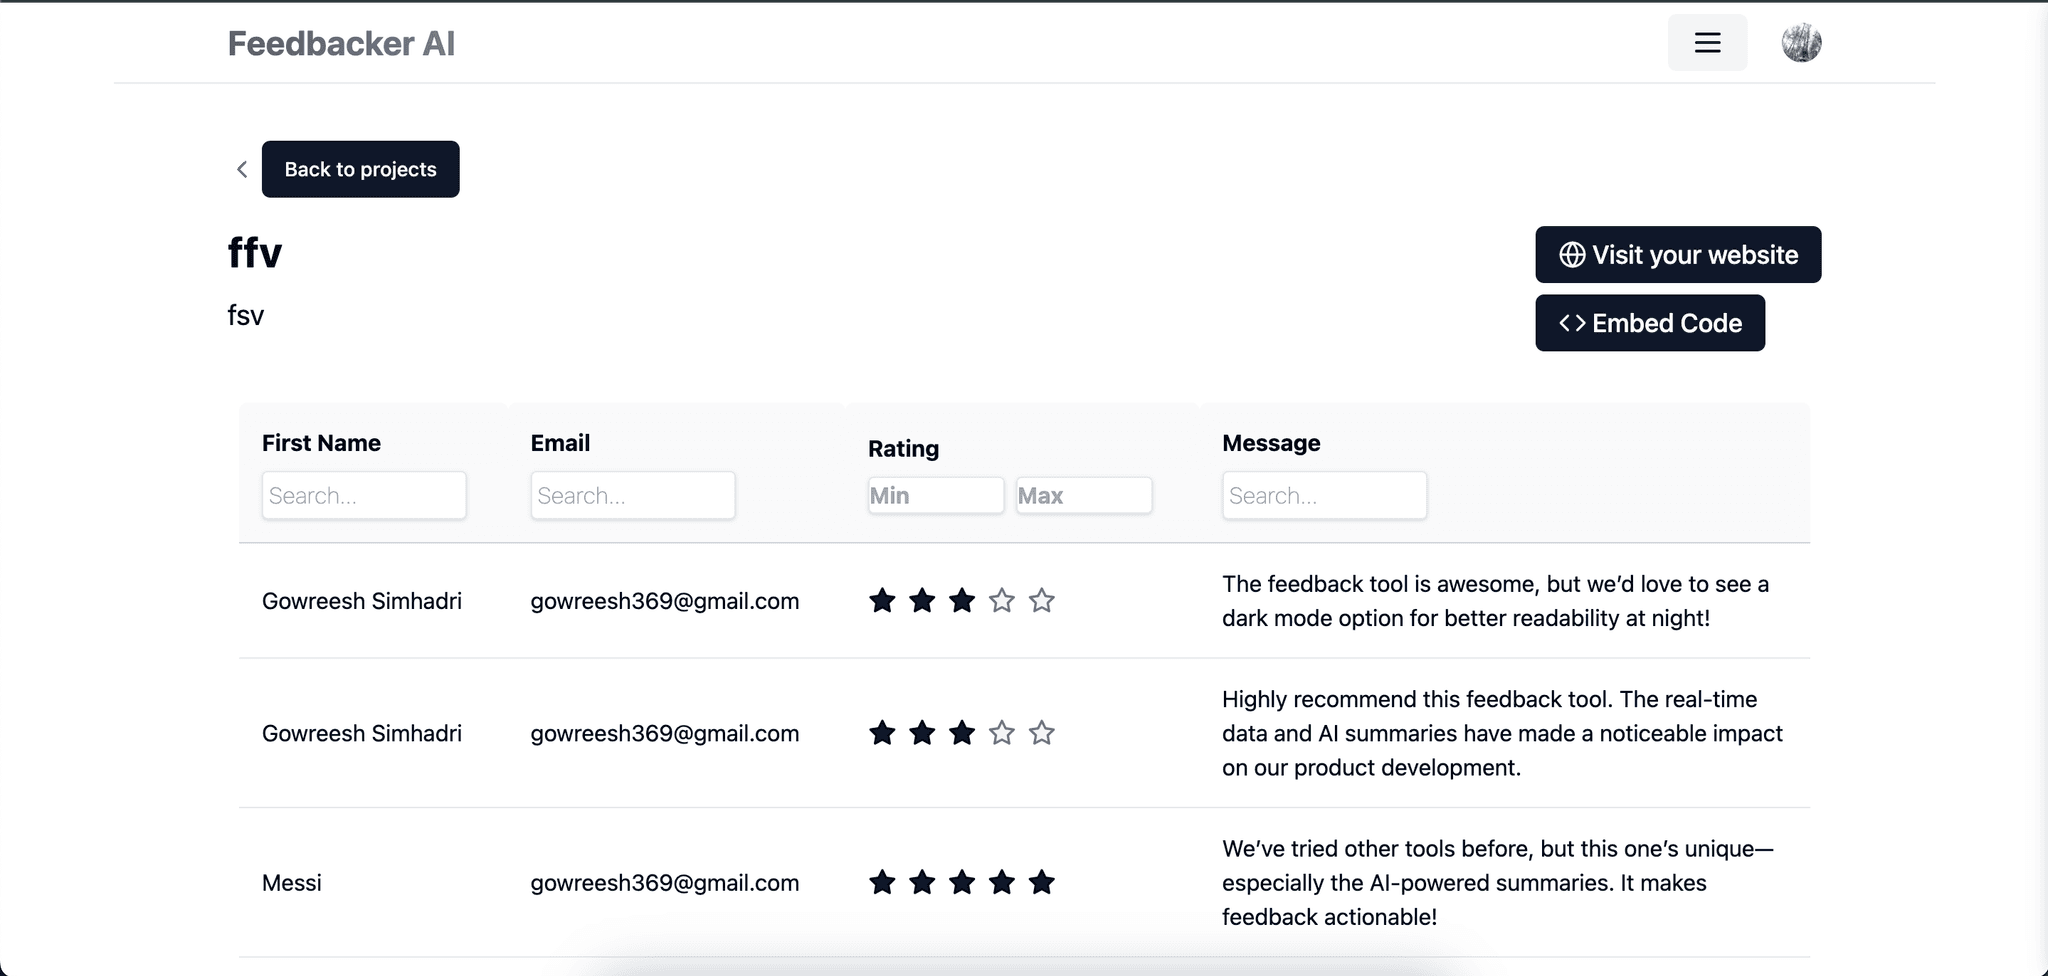Click the Rating column header
The width and height of the screenshot is (2048, 976).
click(903, 449)
